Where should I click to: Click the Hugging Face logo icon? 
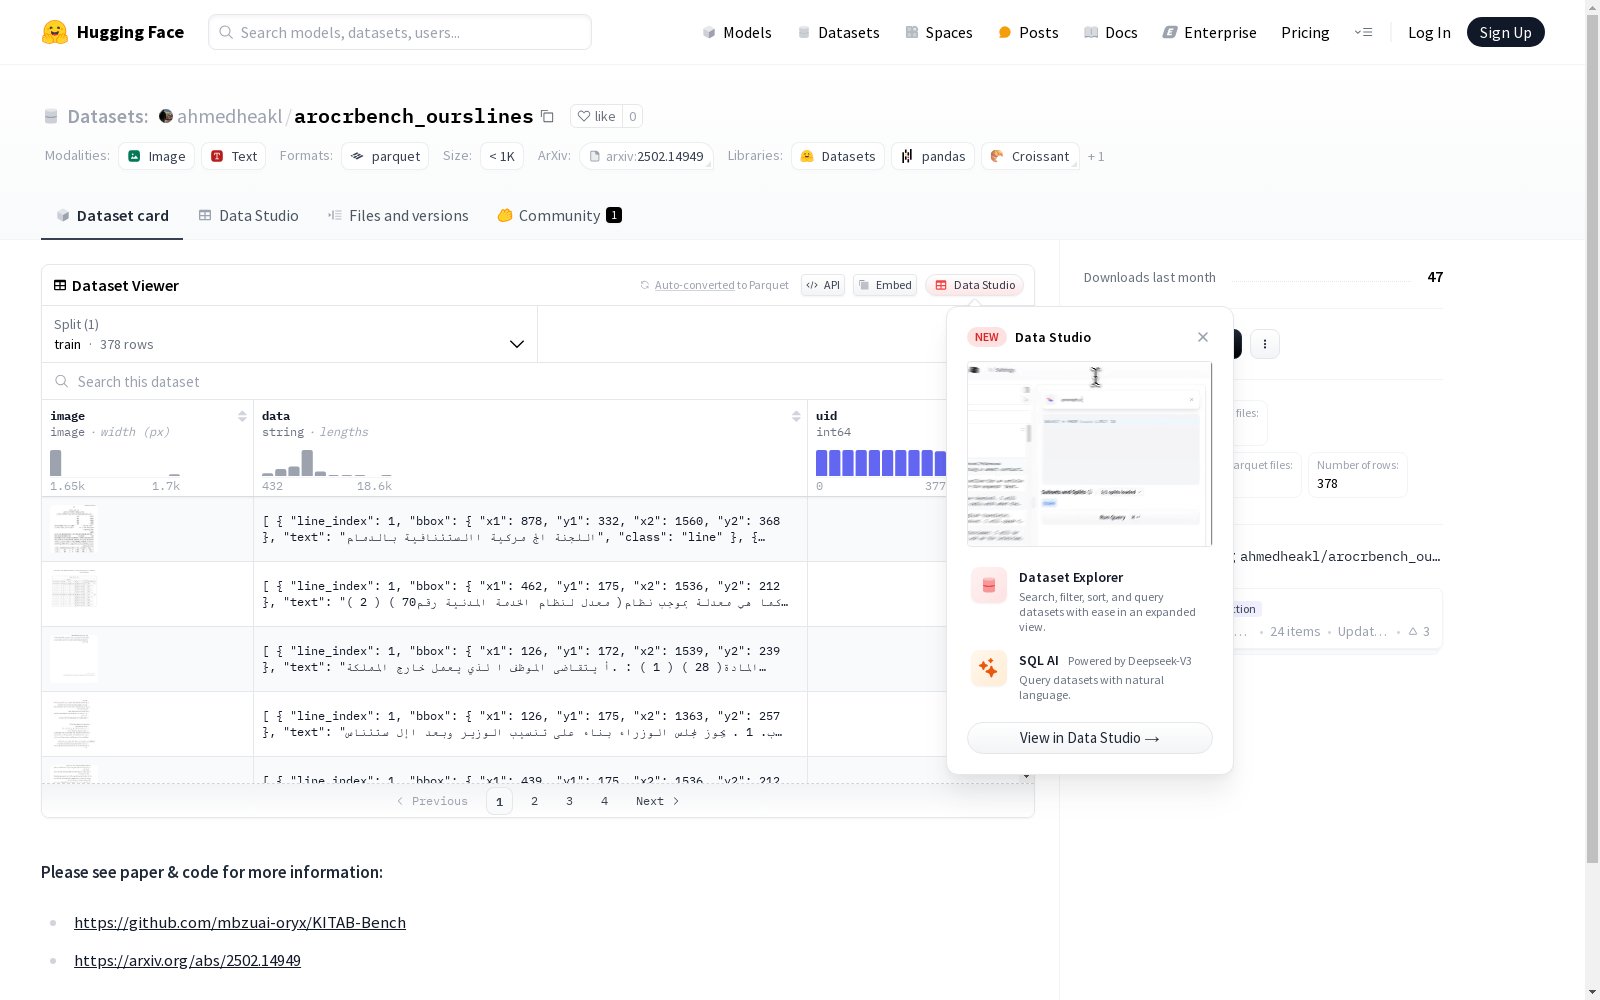point(55,32)
